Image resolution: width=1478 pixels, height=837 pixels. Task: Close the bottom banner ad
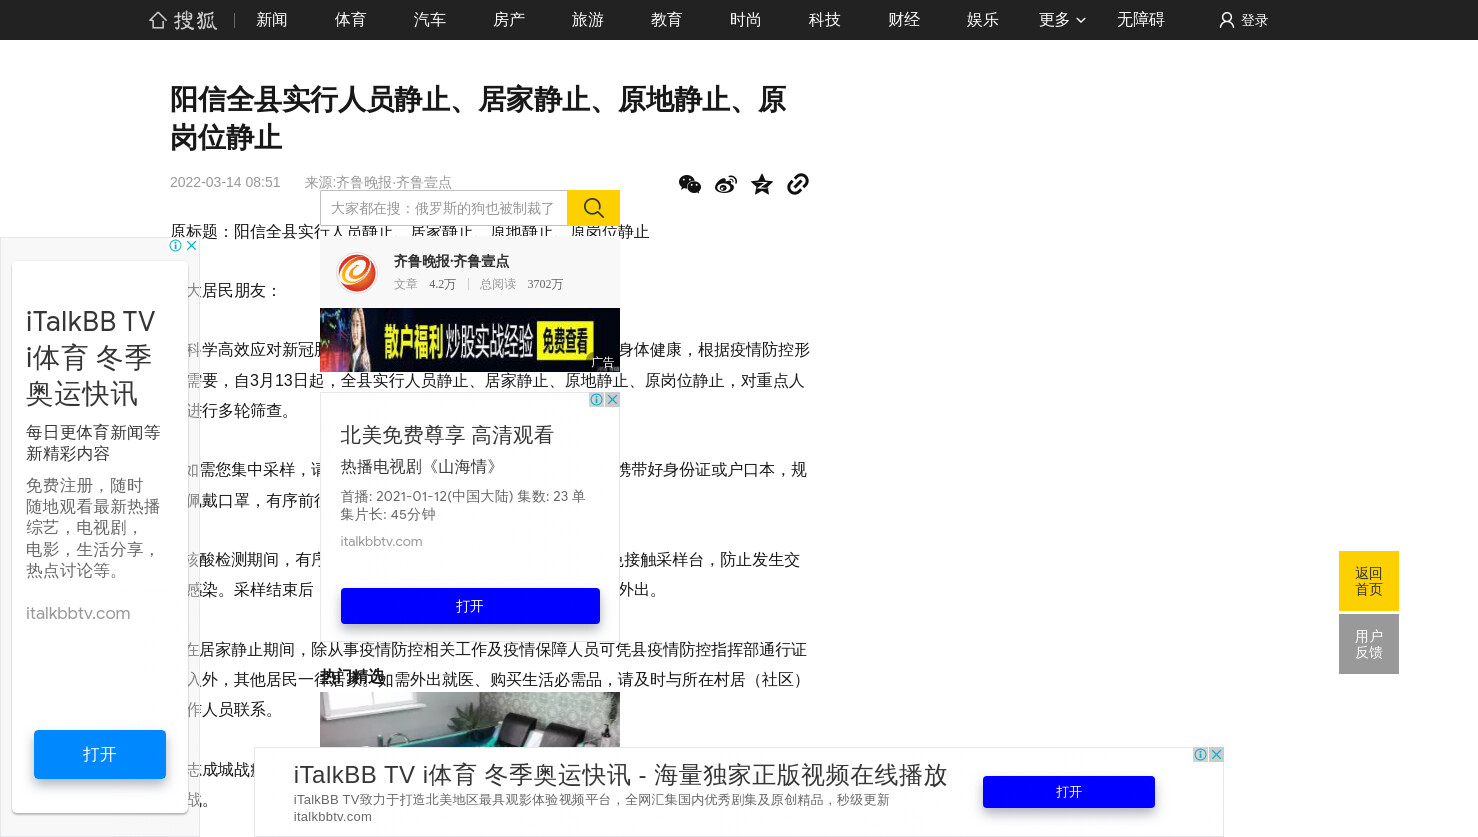coord(1216,754)
